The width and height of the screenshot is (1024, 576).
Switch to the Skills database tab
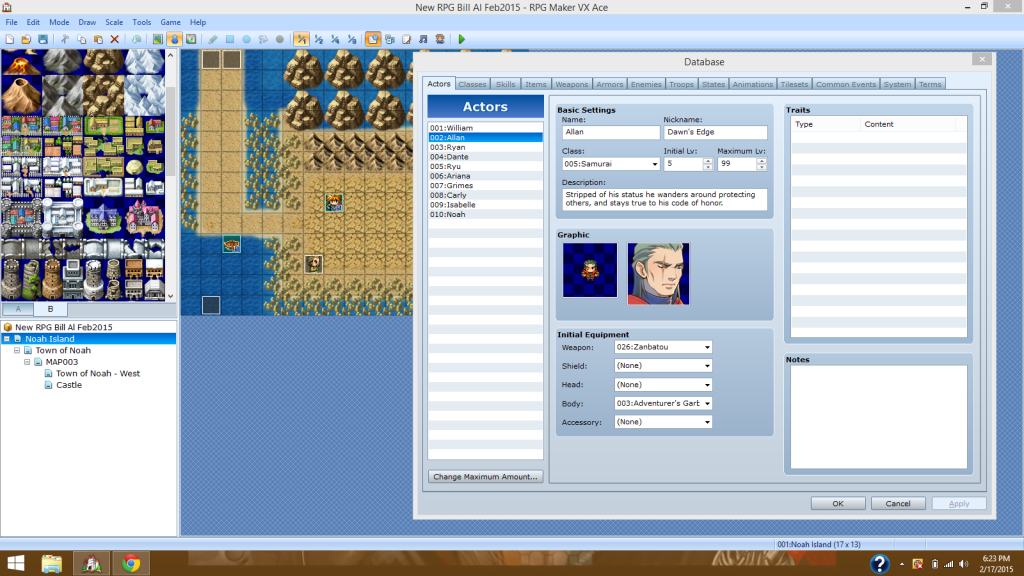(506, 84)
